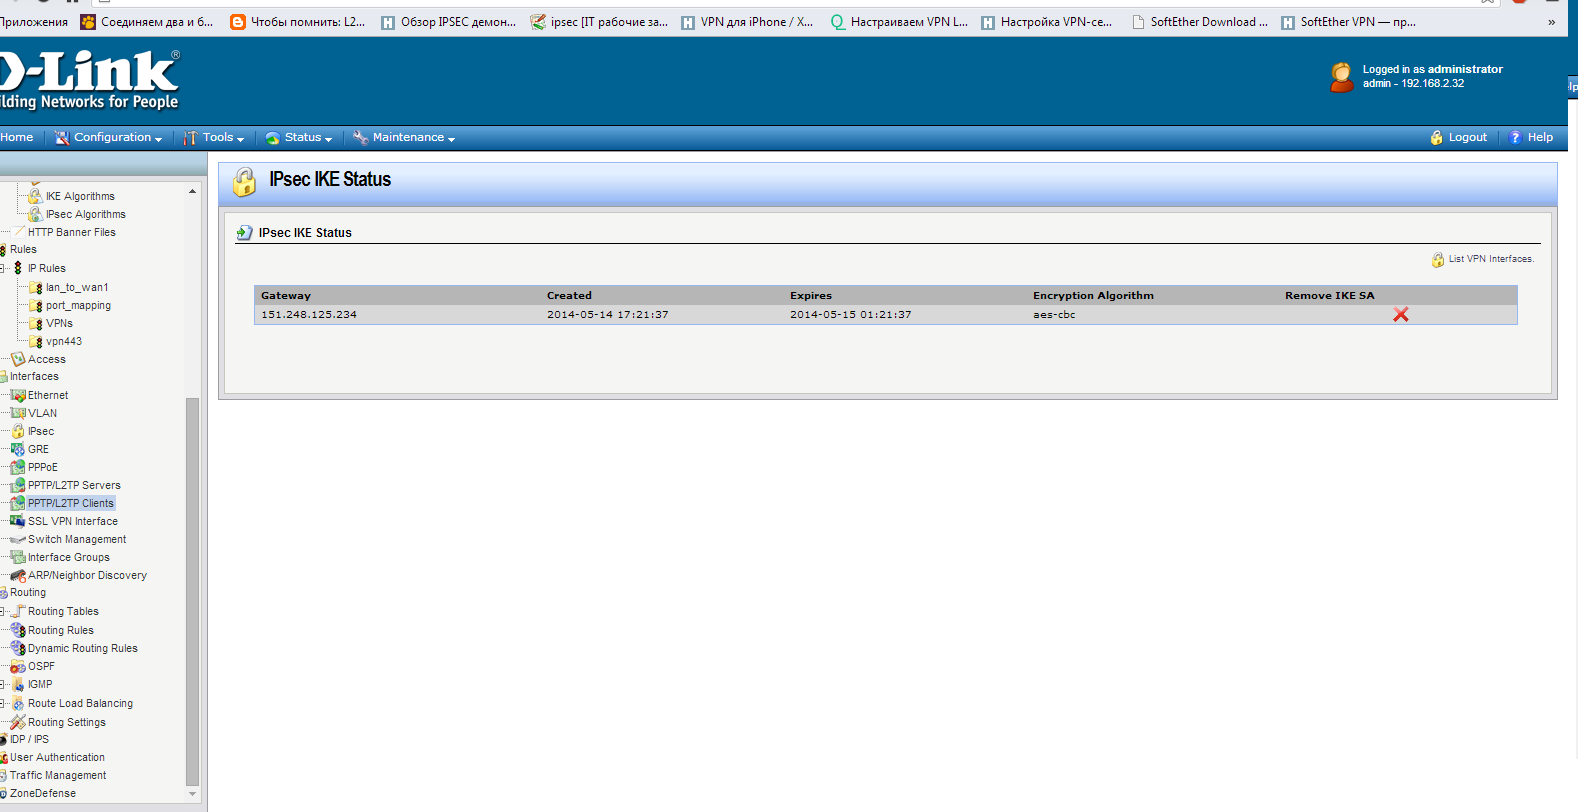Open the Status dropdown menu

pos(299,138)
